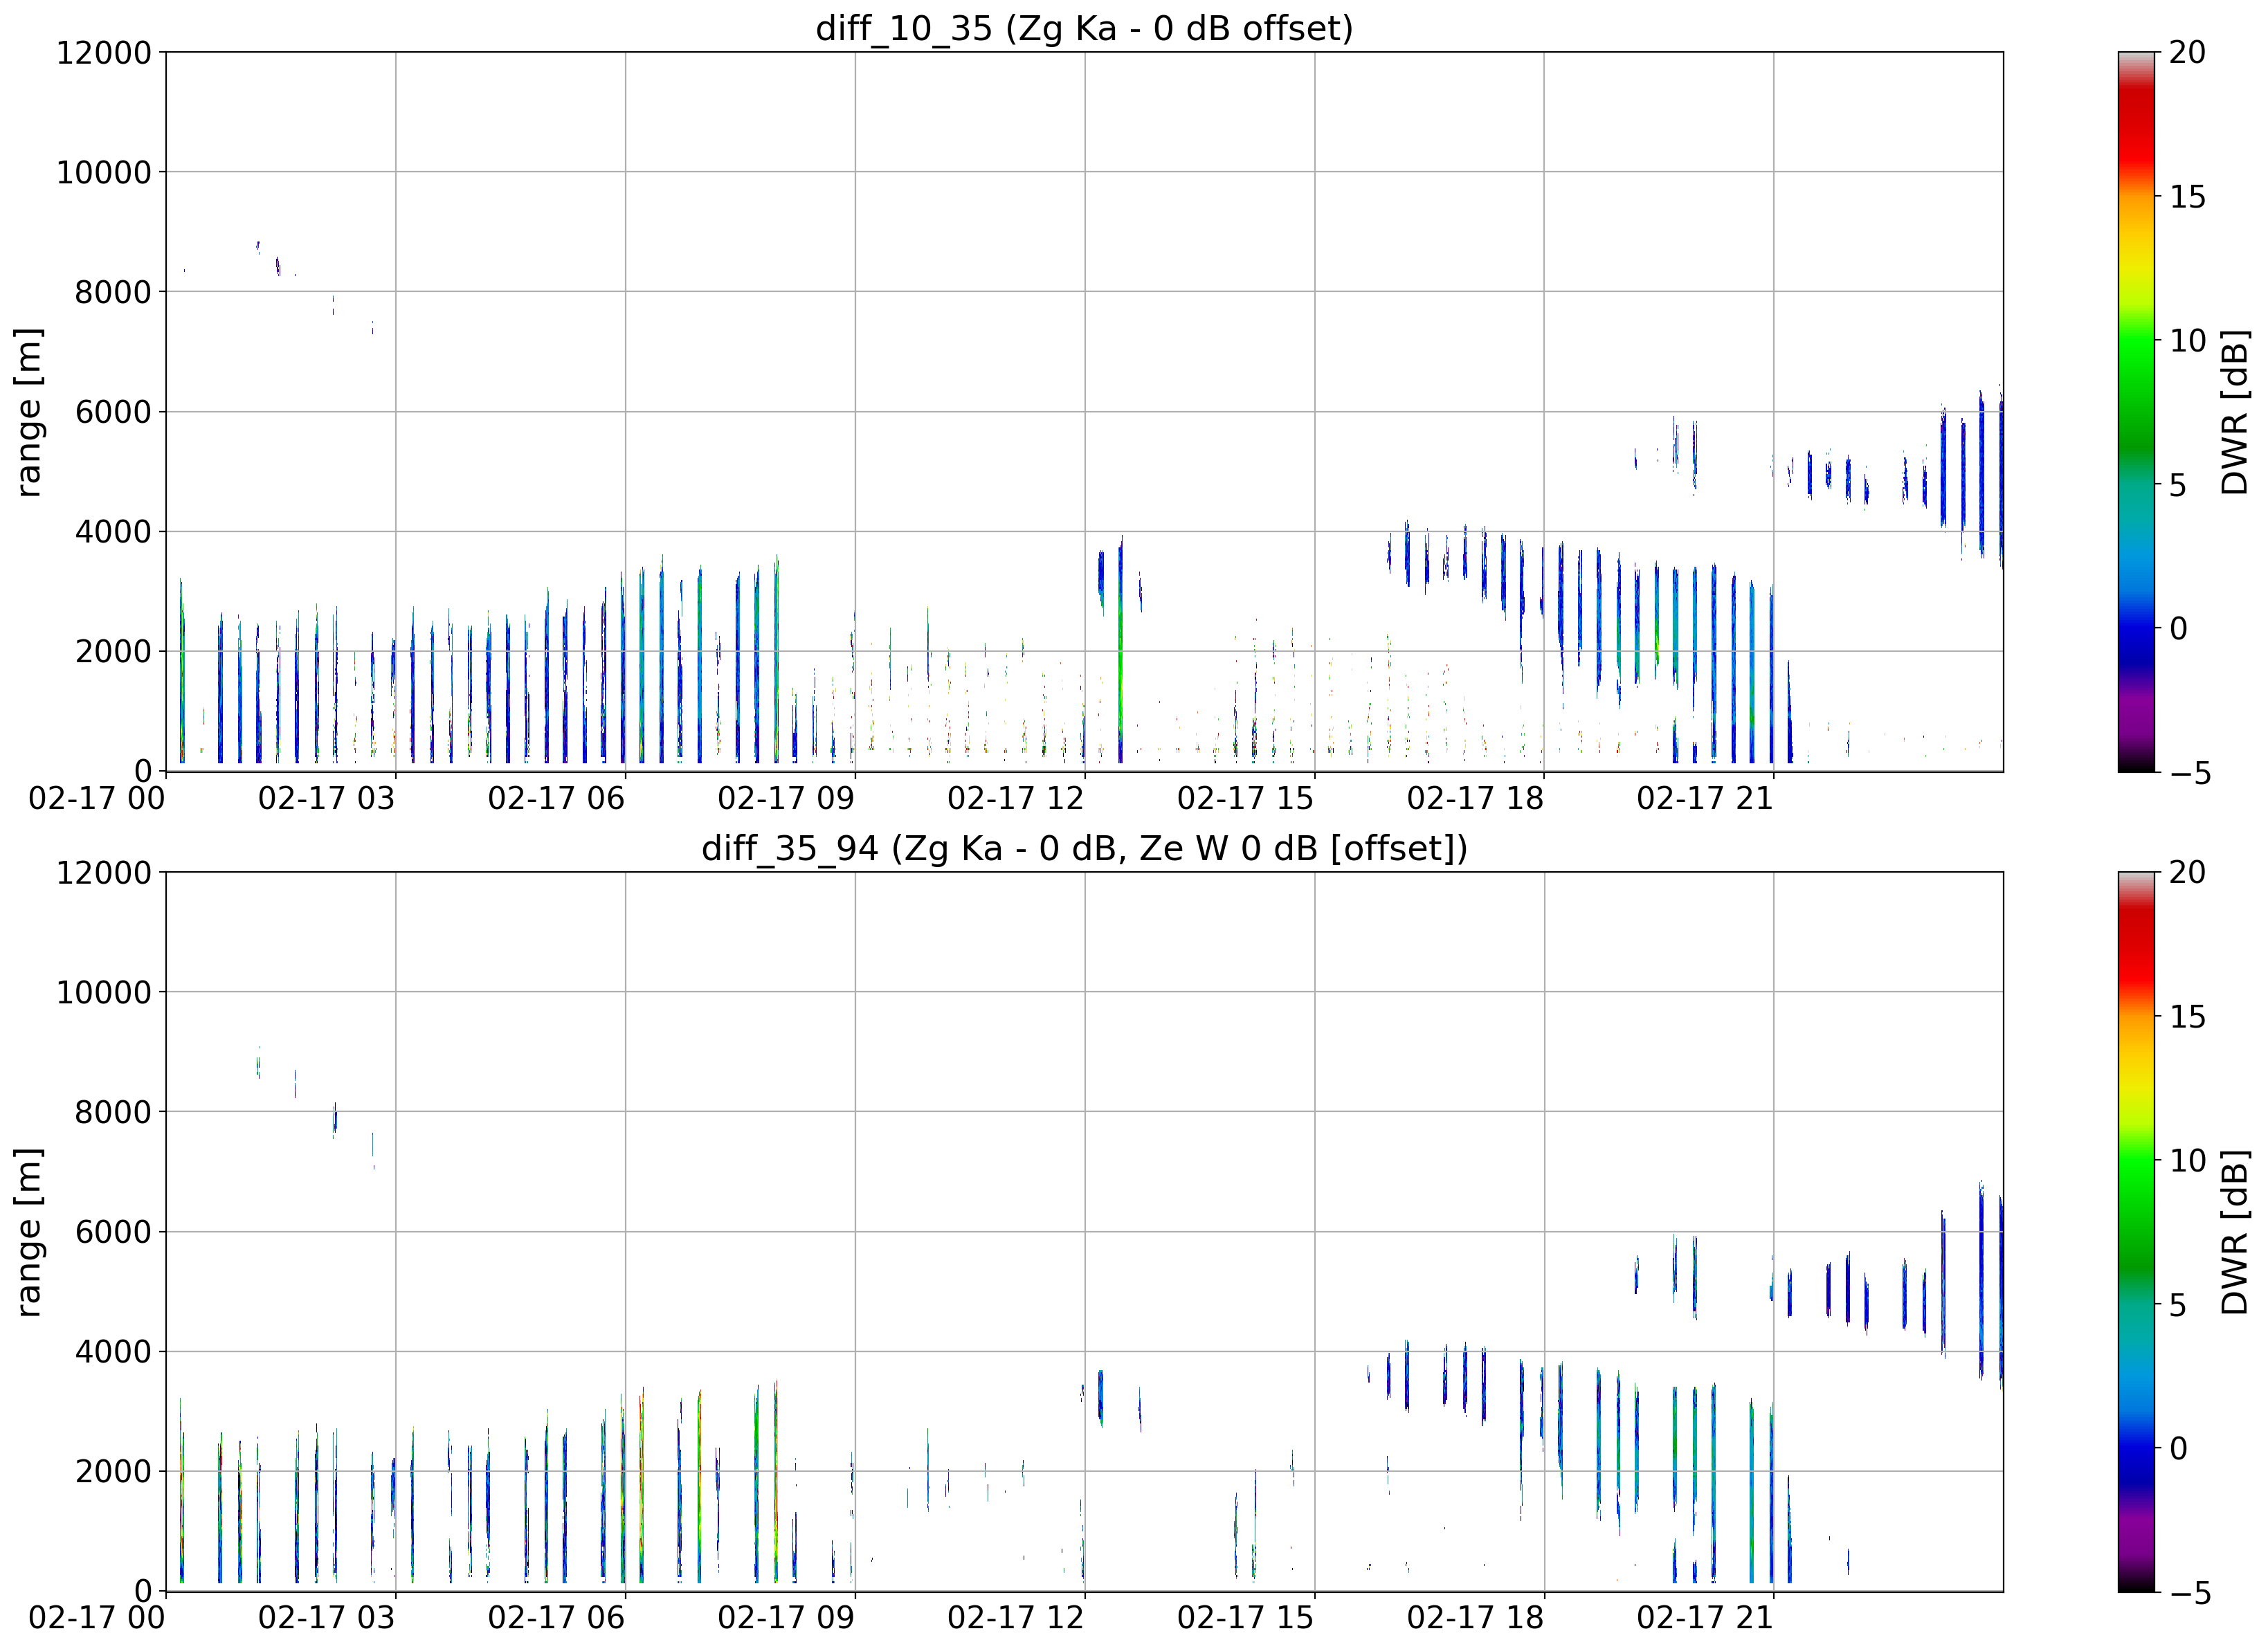Click "02-17 12" x-tick under diff_10_35 plot
This screenshot has width=2268, height=1649.
tap(1016, 798)
